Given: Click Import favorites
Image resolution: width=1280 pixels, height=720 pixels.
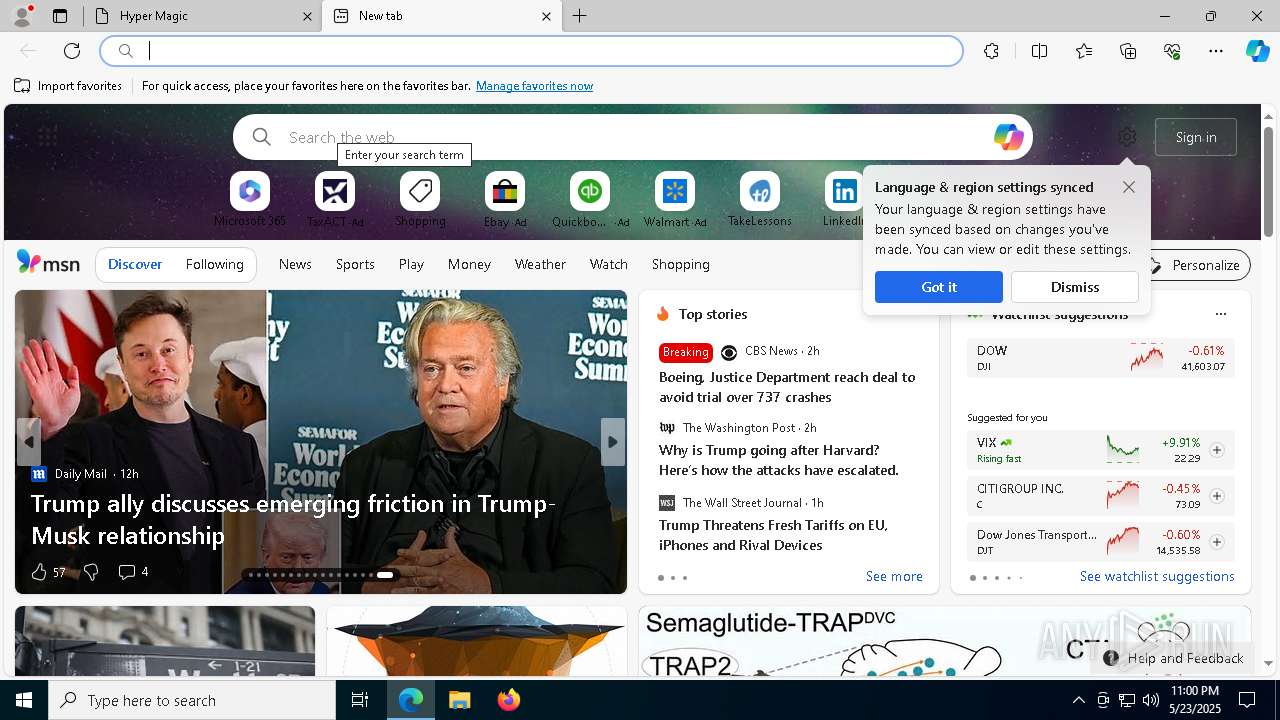Looking at the screenshot, I should 68,86.
